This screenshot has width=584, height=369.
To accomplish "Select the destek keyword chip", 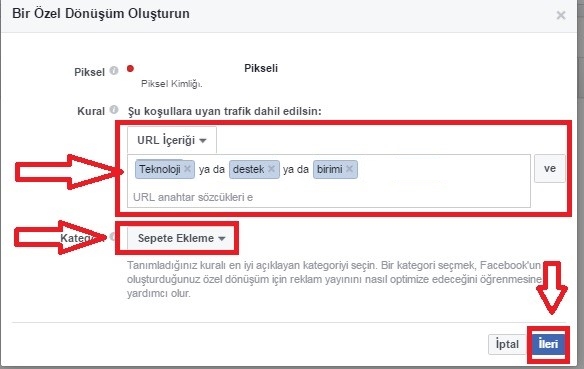I will tap(248, 169).
